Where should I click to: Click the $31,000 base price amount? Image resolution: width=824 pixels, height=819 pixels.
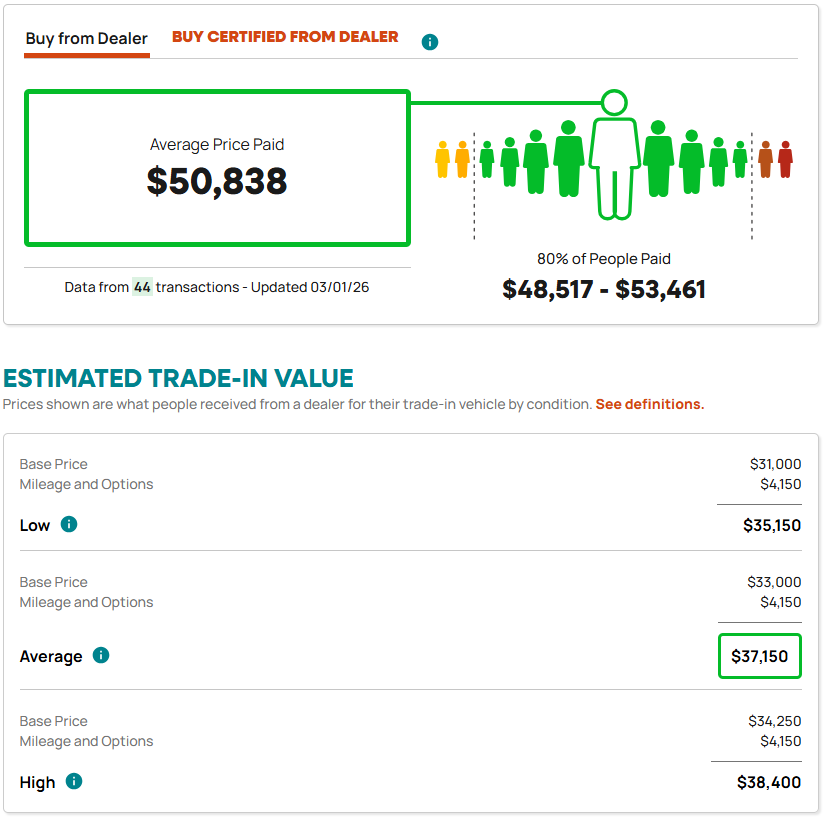coord(775,464)
